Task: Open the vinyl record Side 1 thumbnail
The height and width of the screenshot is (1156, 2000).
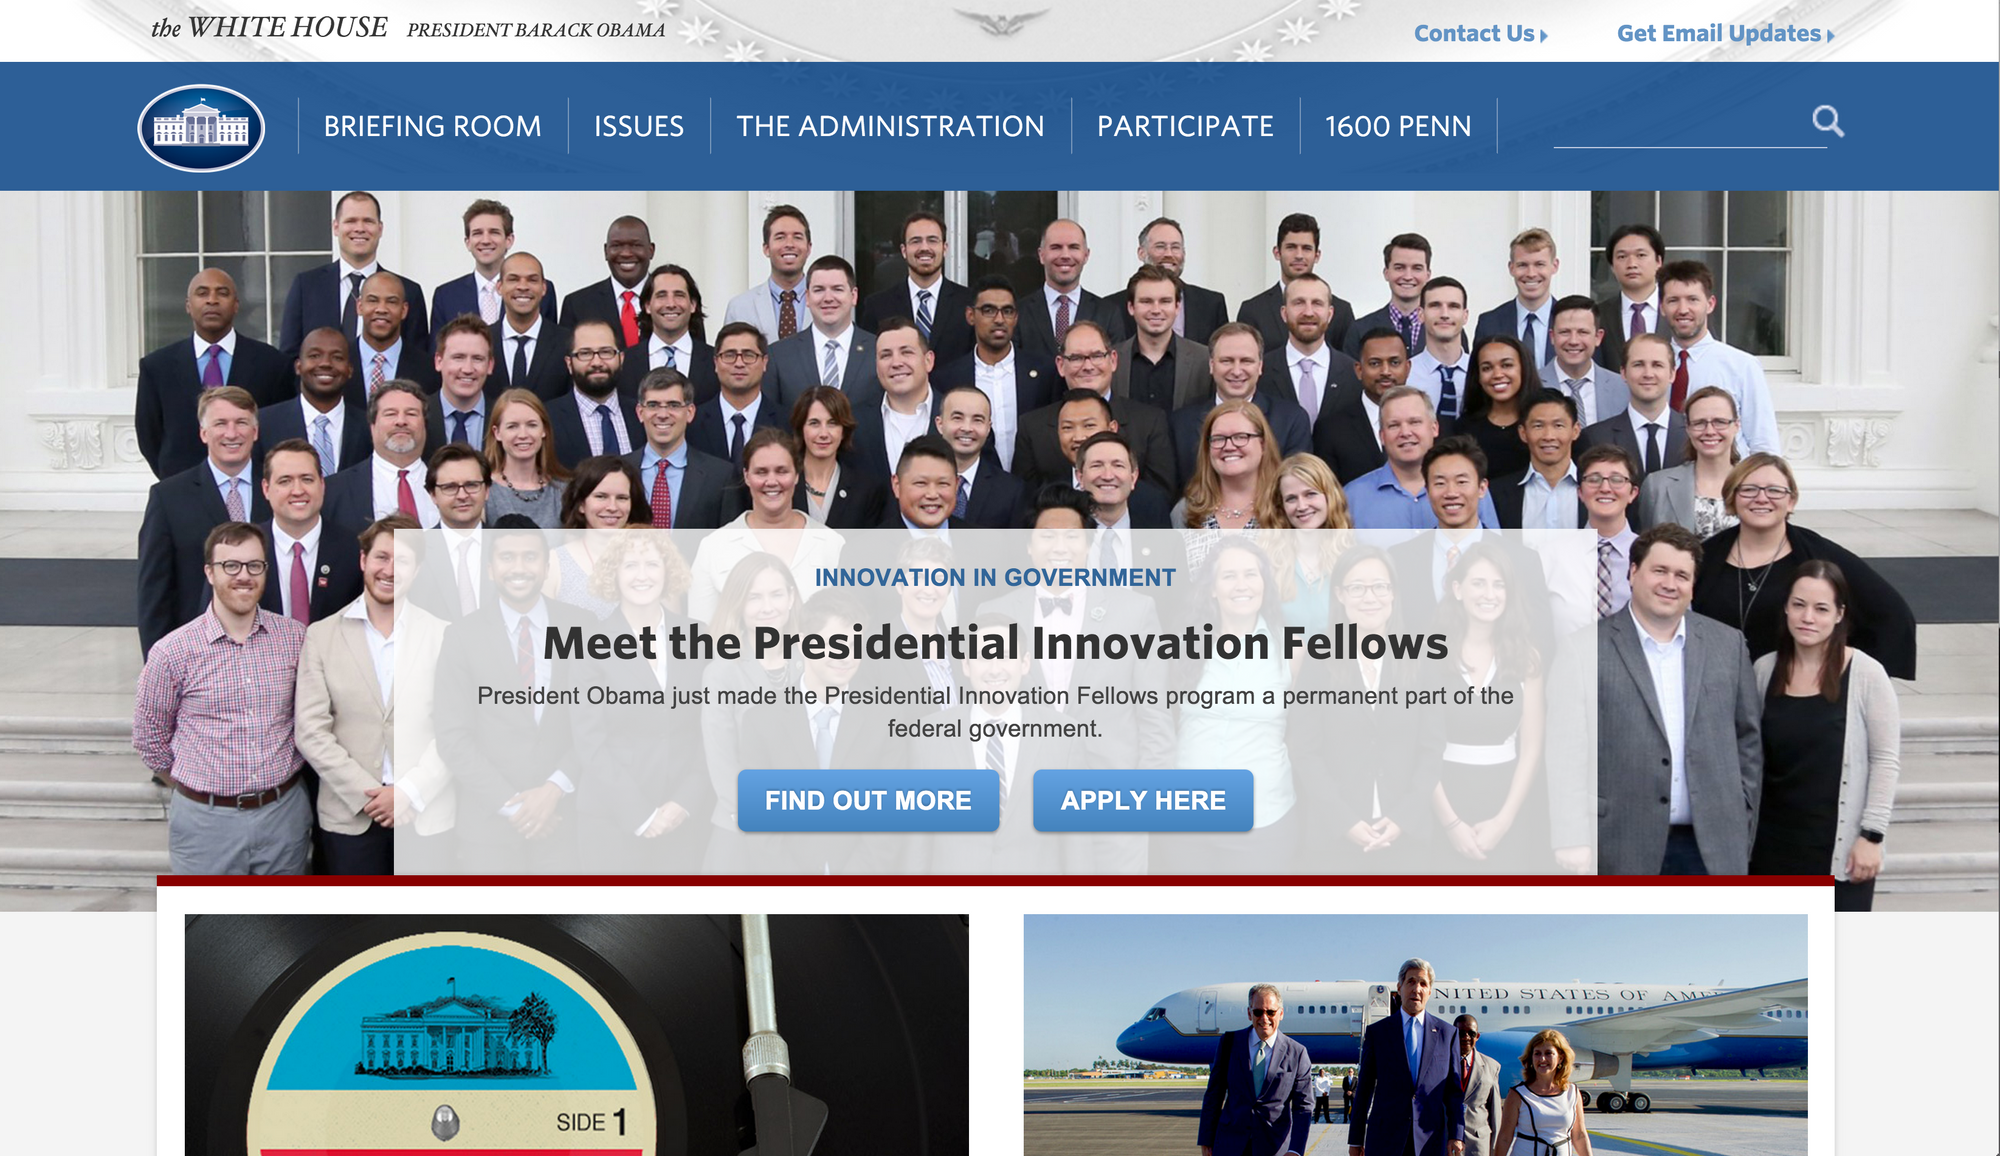Action: [x=577, y=1035]
